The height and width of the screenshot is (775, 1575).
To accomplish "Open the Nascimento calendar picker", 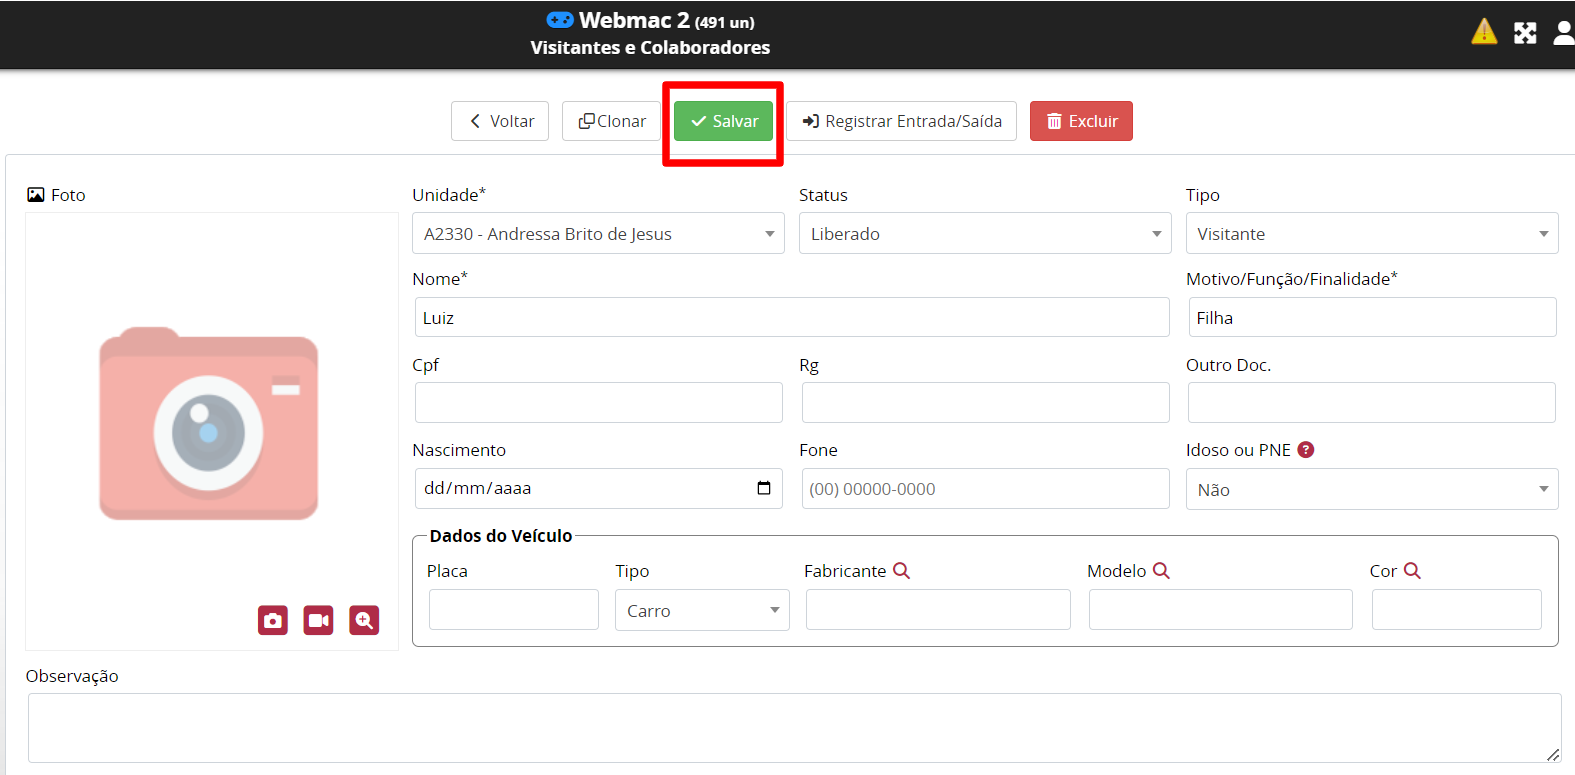I will tap(764, 488).
